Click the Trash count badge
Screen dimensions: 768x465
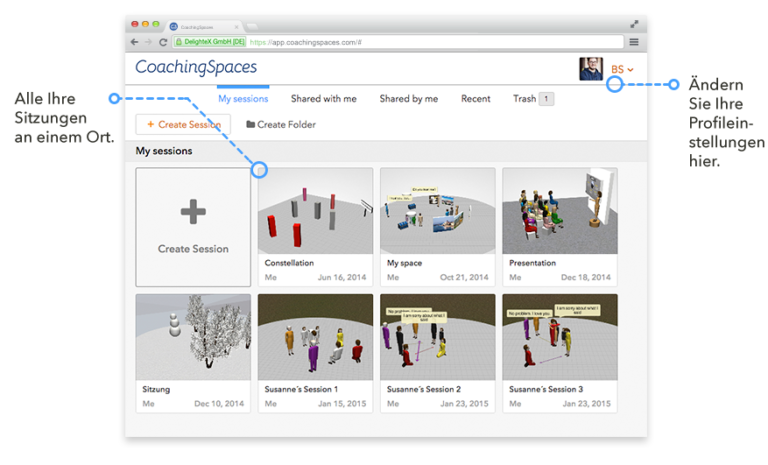coord(546,98)
